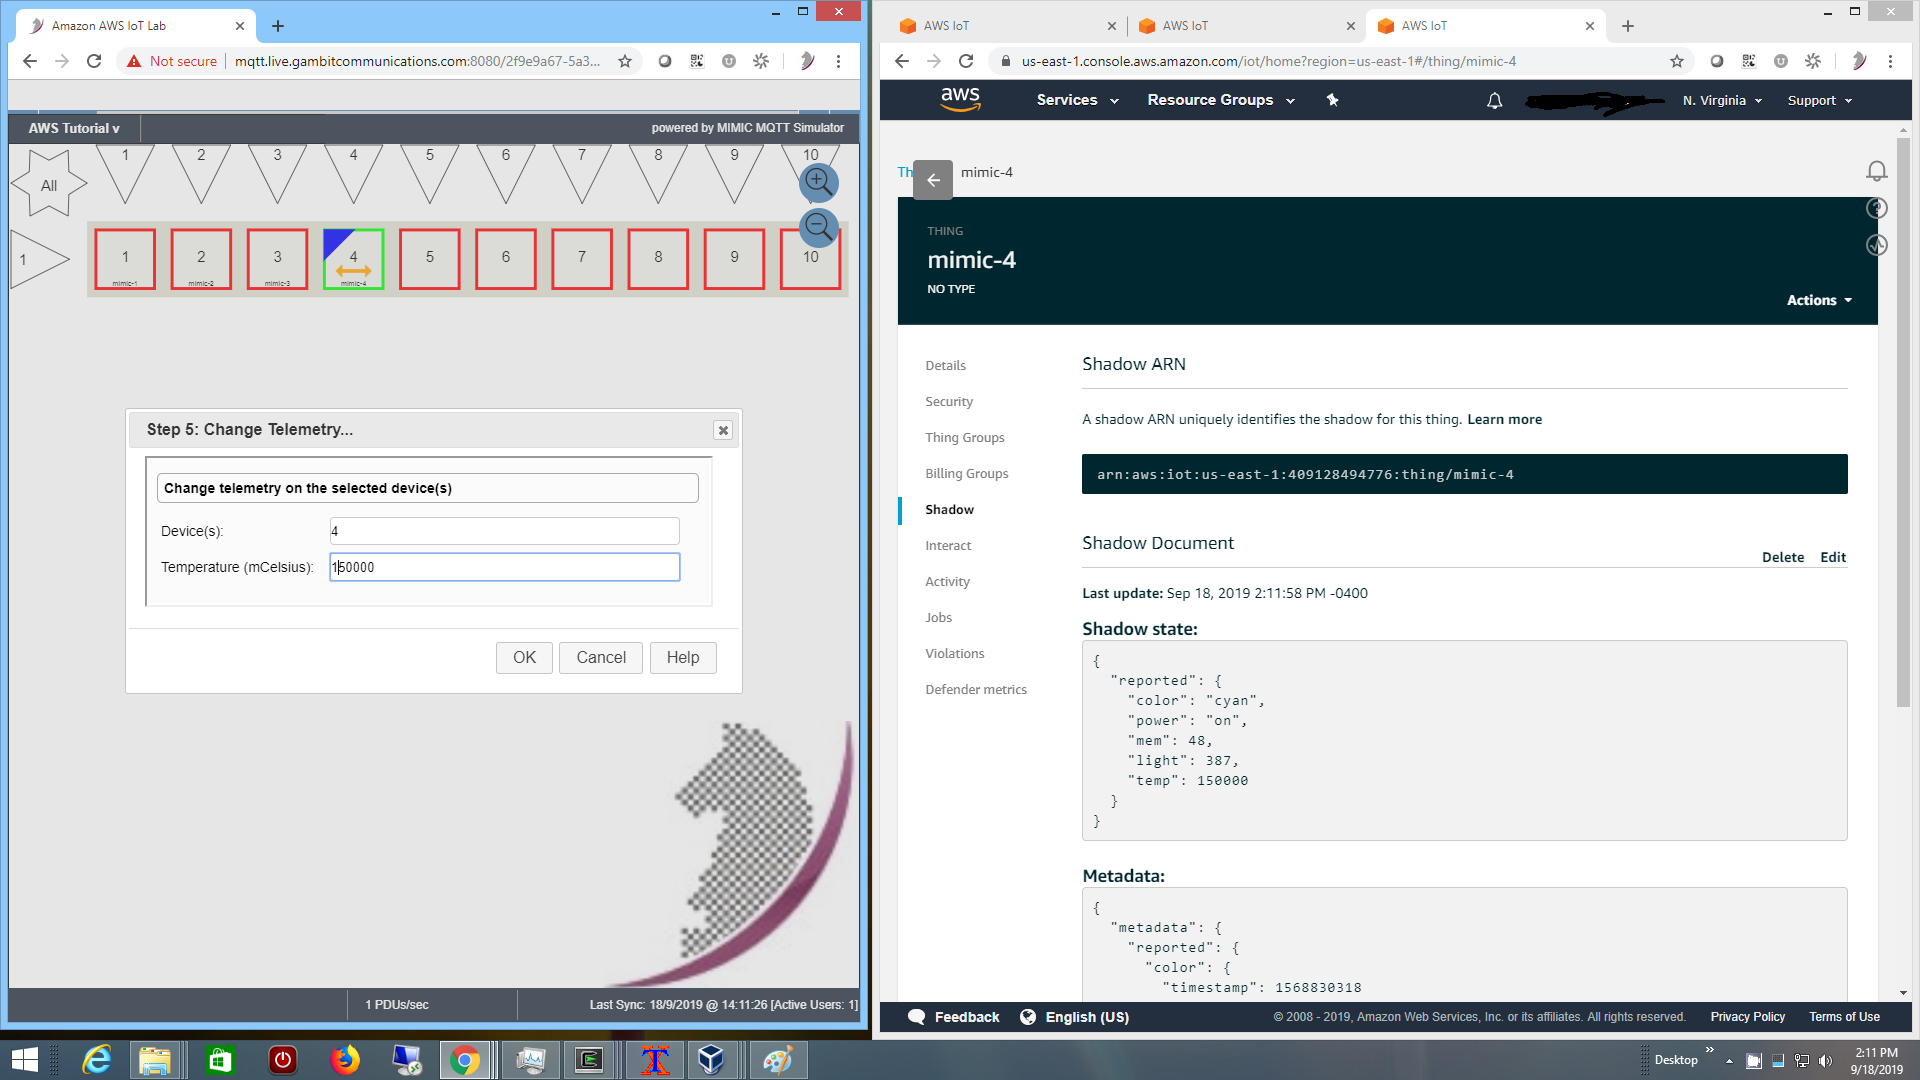Open the Security section

point(949,401)
